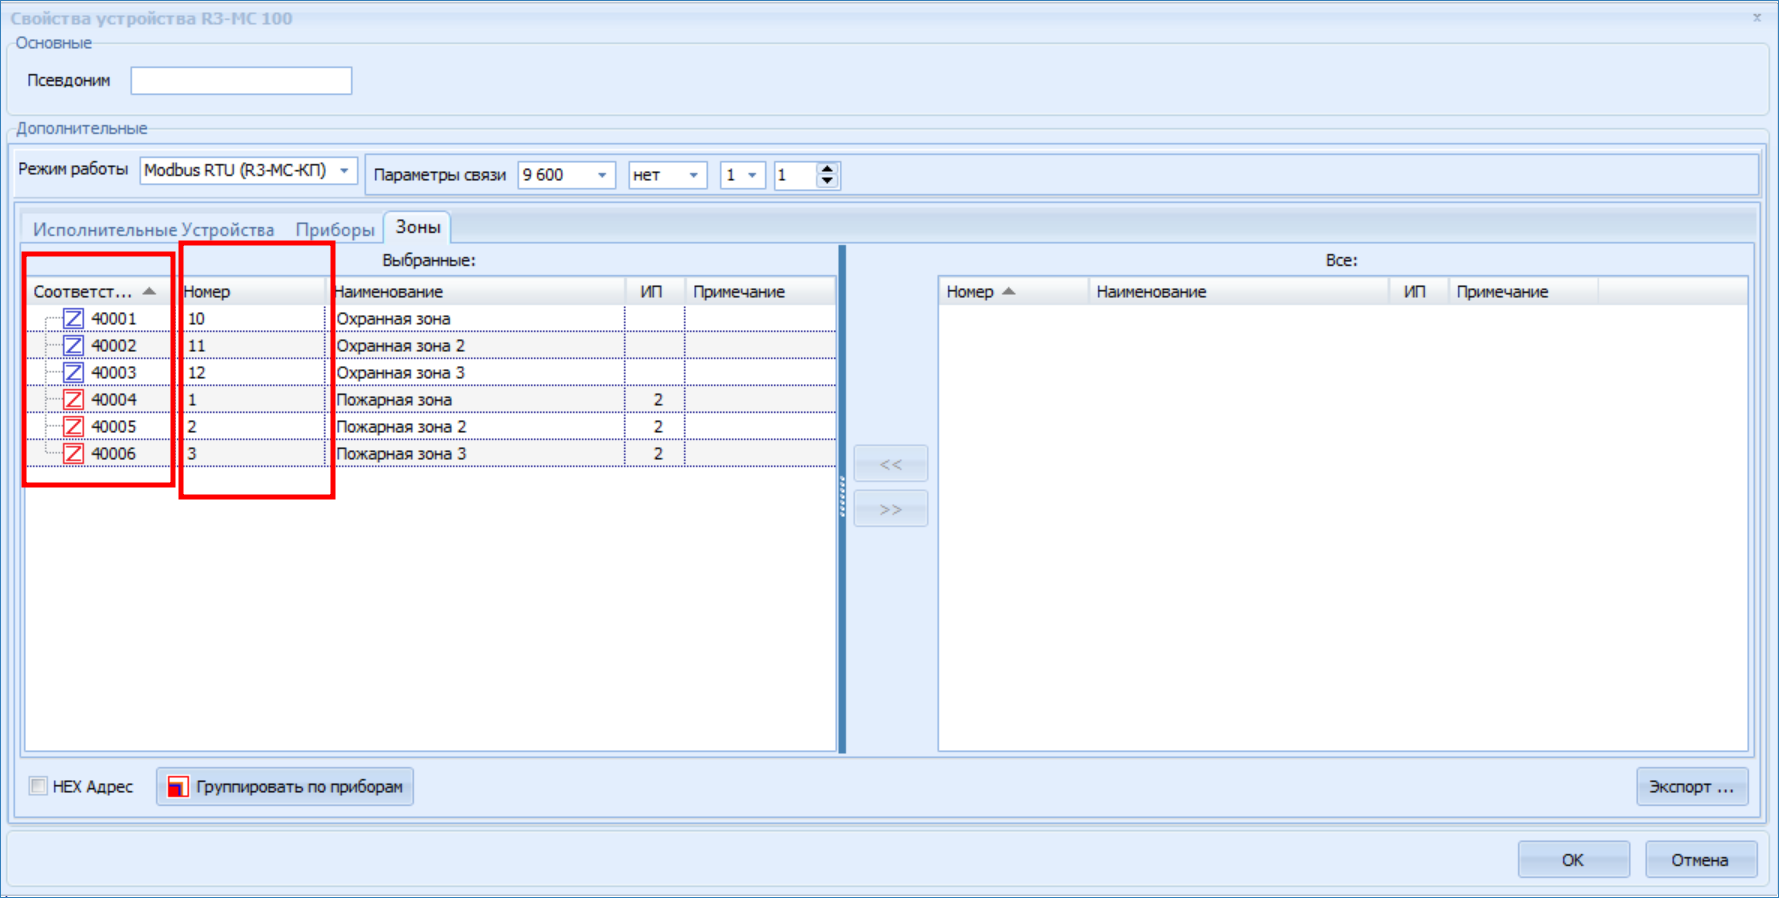Switch to the Исполнительные Устройства tab
This screenshot has width=1779, height=898.
coord(153,230)
